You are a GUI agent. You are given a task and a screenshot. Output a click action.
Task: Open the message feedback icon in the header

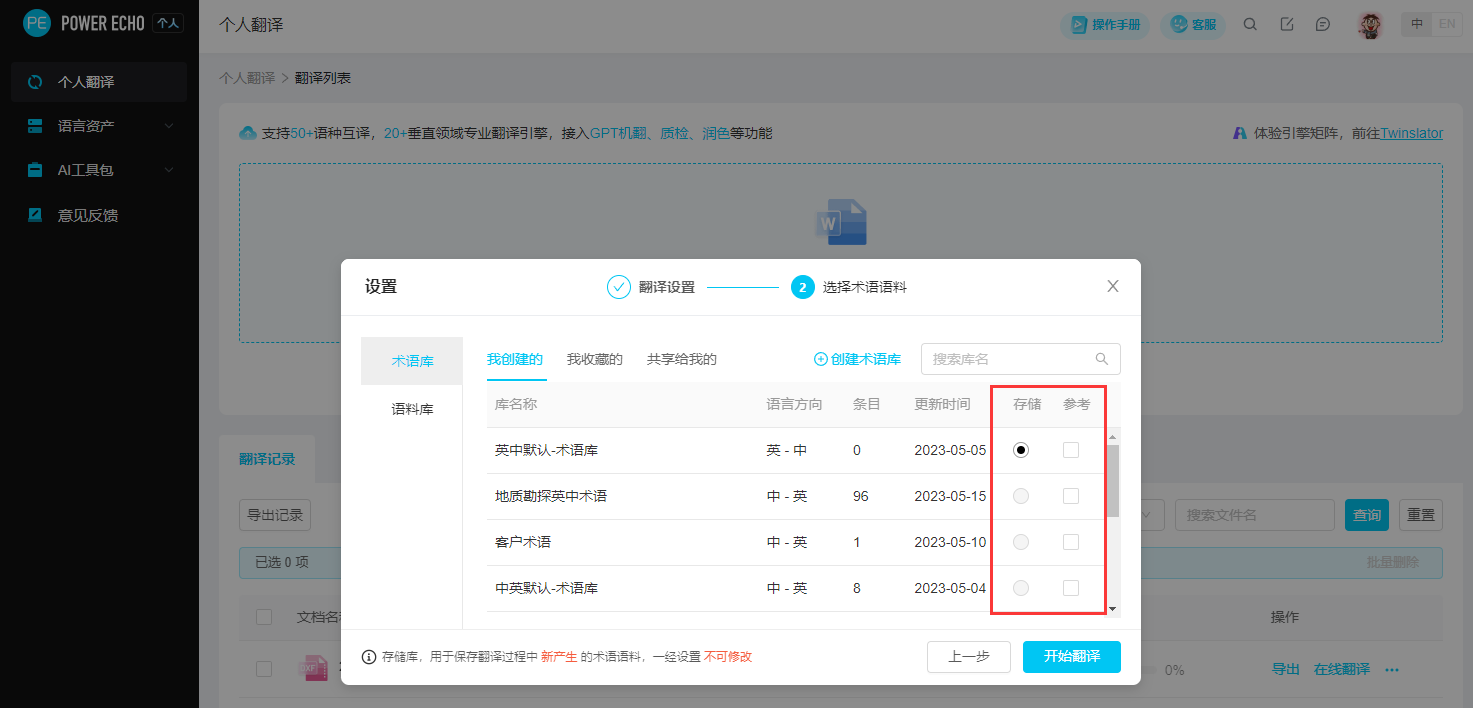click(1324, 23)
